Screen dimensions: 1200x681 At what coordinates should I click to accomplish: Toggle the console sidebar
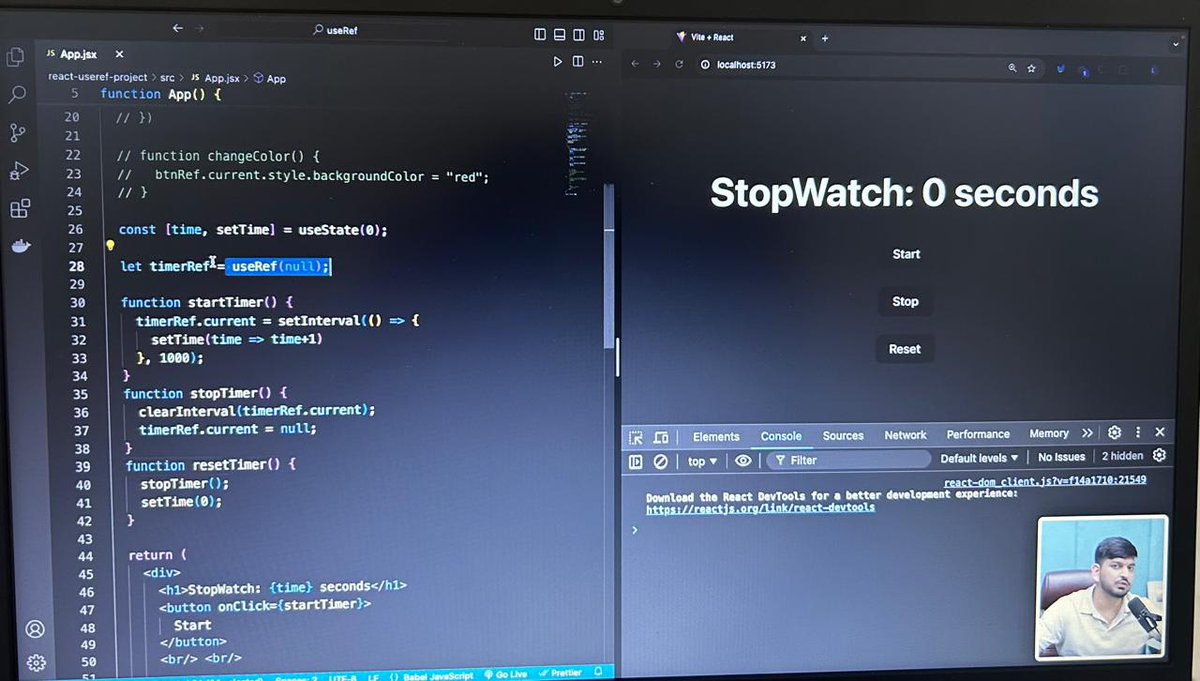635,461
